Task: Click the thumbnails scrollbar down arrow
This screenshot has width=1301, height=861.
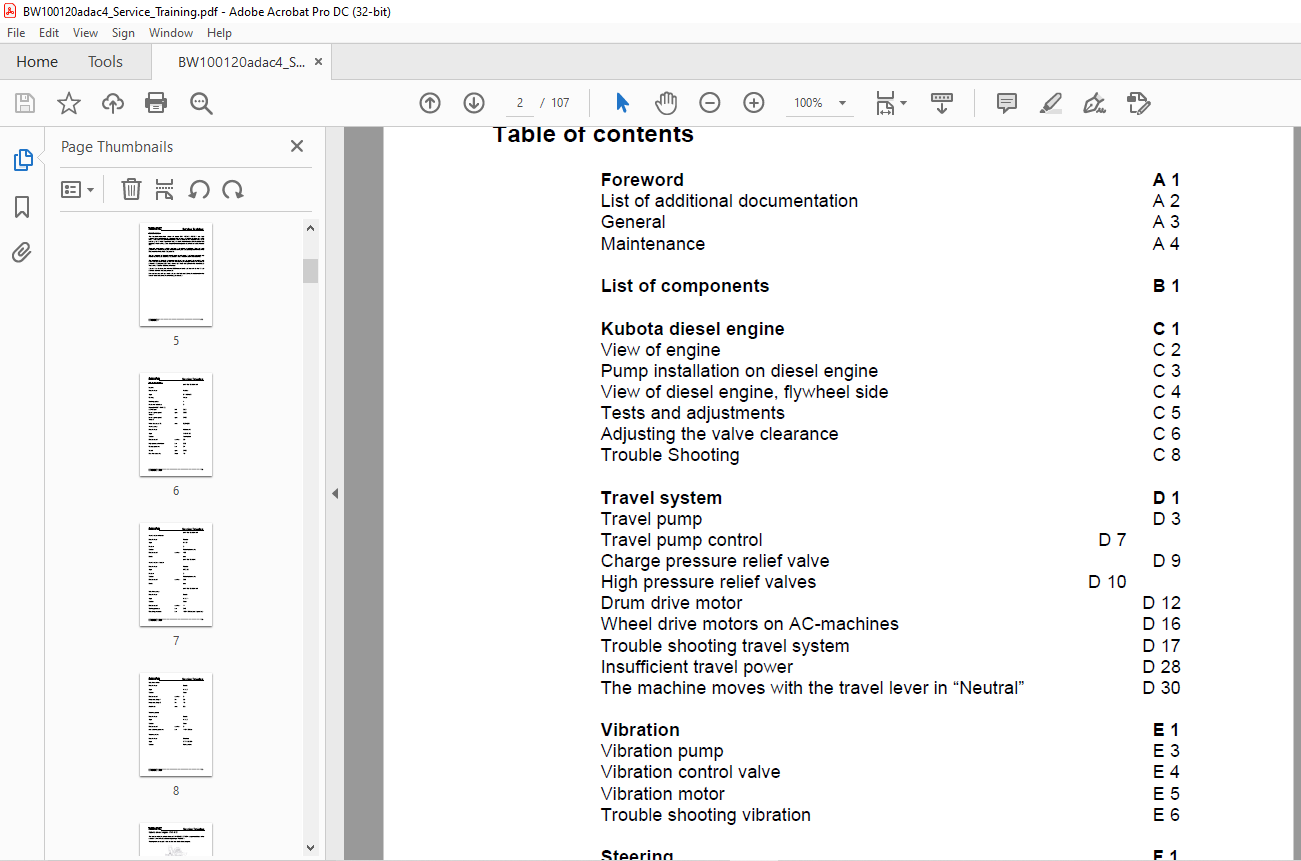Action: pyautogui.click(x=310, y=847)
